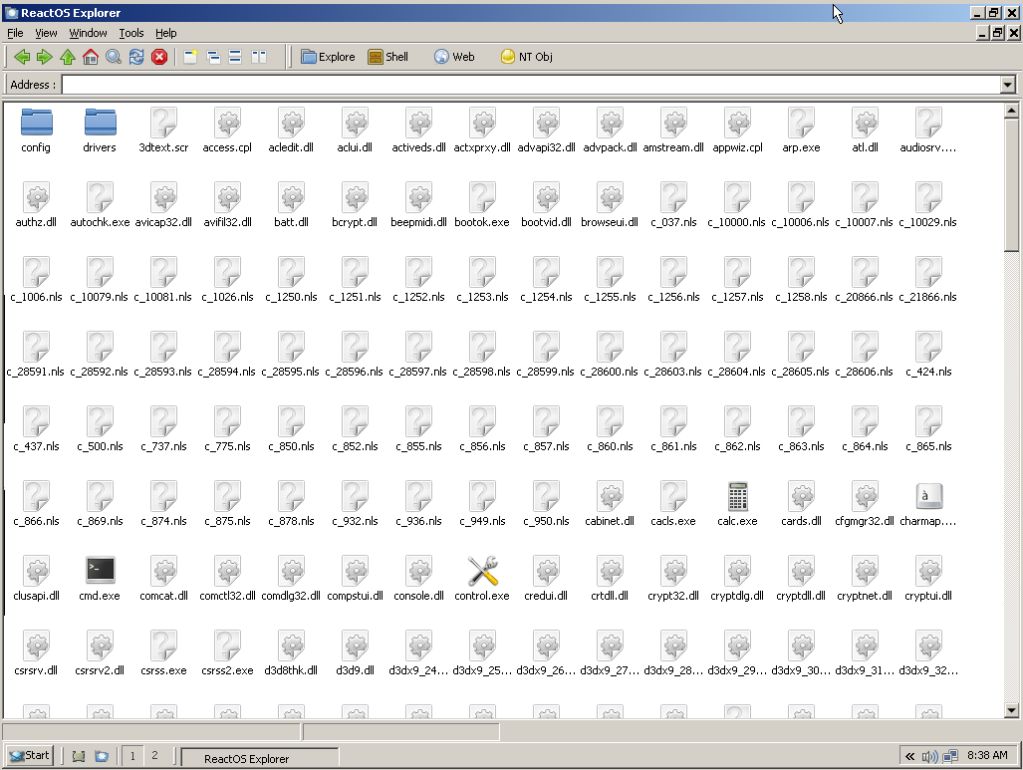Open the drivers folder

point(99,125)
